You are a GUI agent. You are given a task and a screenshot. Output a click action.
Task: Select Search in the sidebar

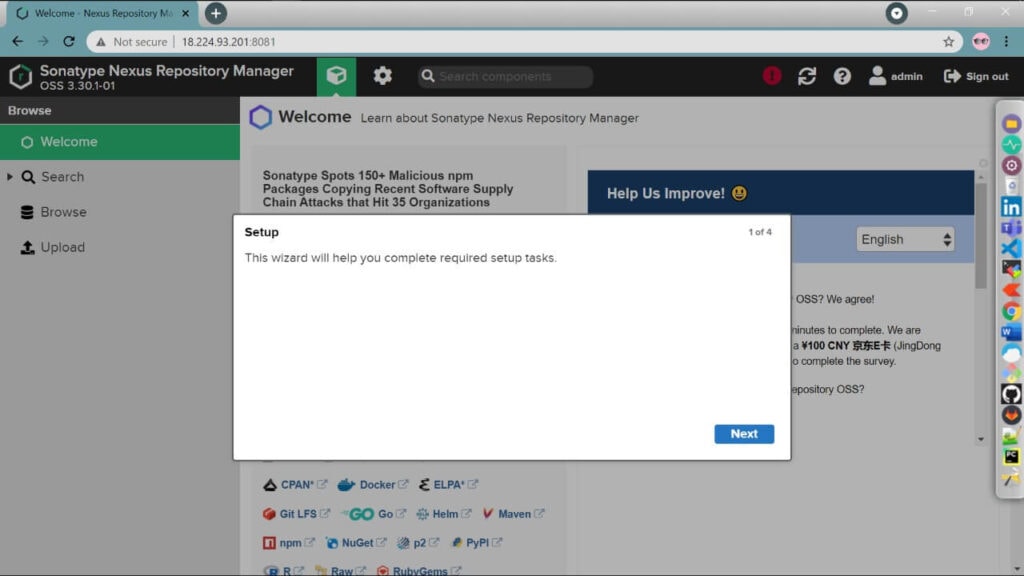62,177
